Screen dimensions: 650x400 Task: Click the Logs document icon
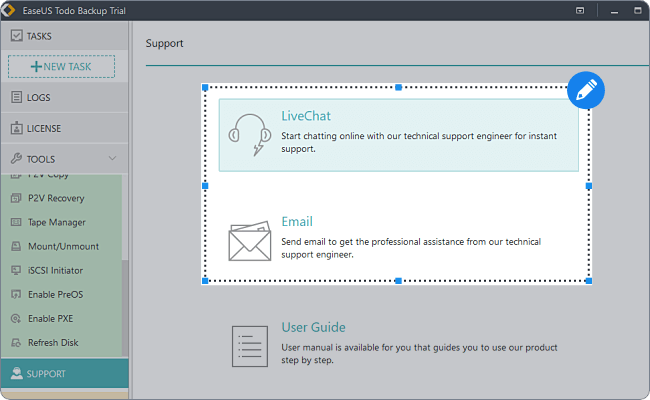pyautogui.click(x=17, y=97)
